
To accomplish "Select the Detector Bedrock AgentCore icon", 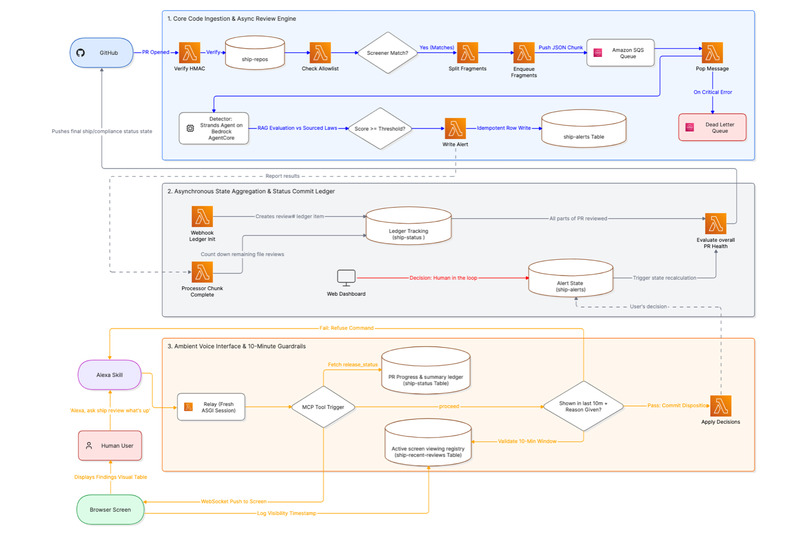I will [x=190, y=128].
